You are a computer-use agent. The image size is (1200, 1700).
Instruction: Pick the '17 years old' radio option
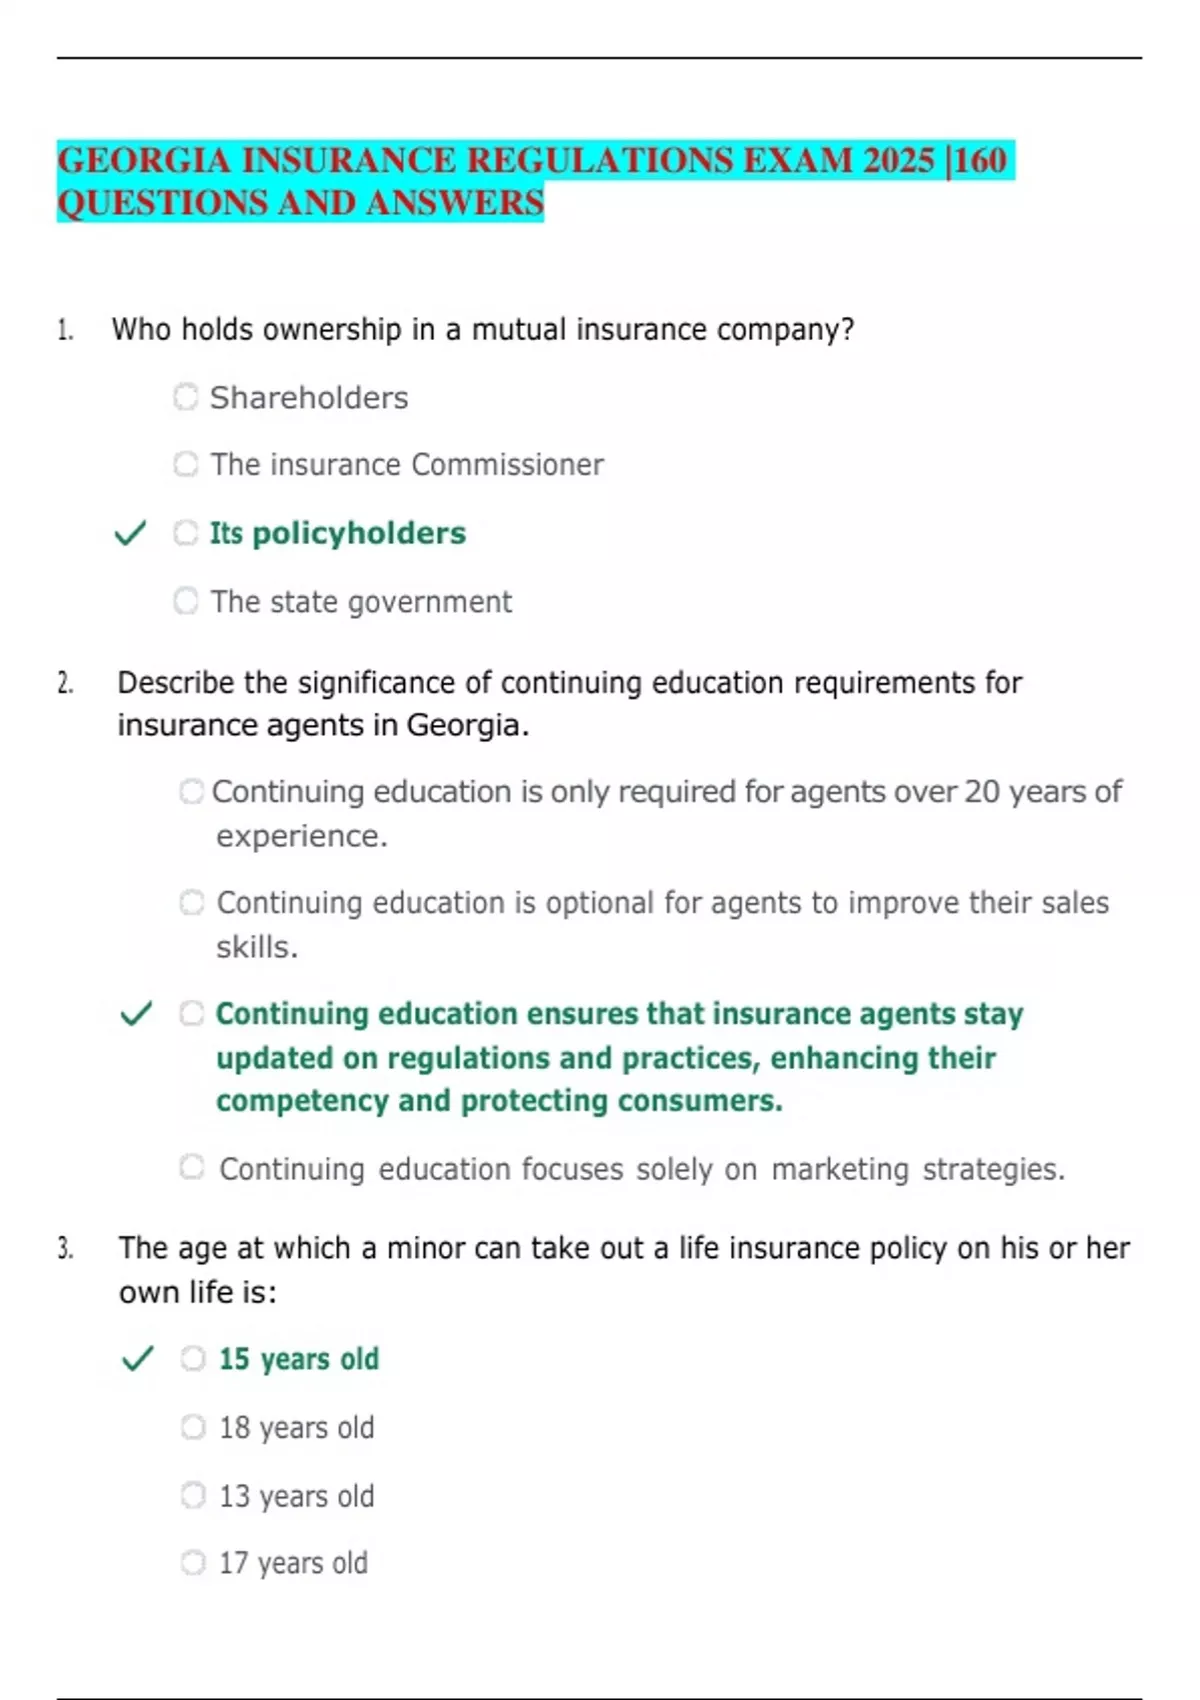[x=193, y=1562]
